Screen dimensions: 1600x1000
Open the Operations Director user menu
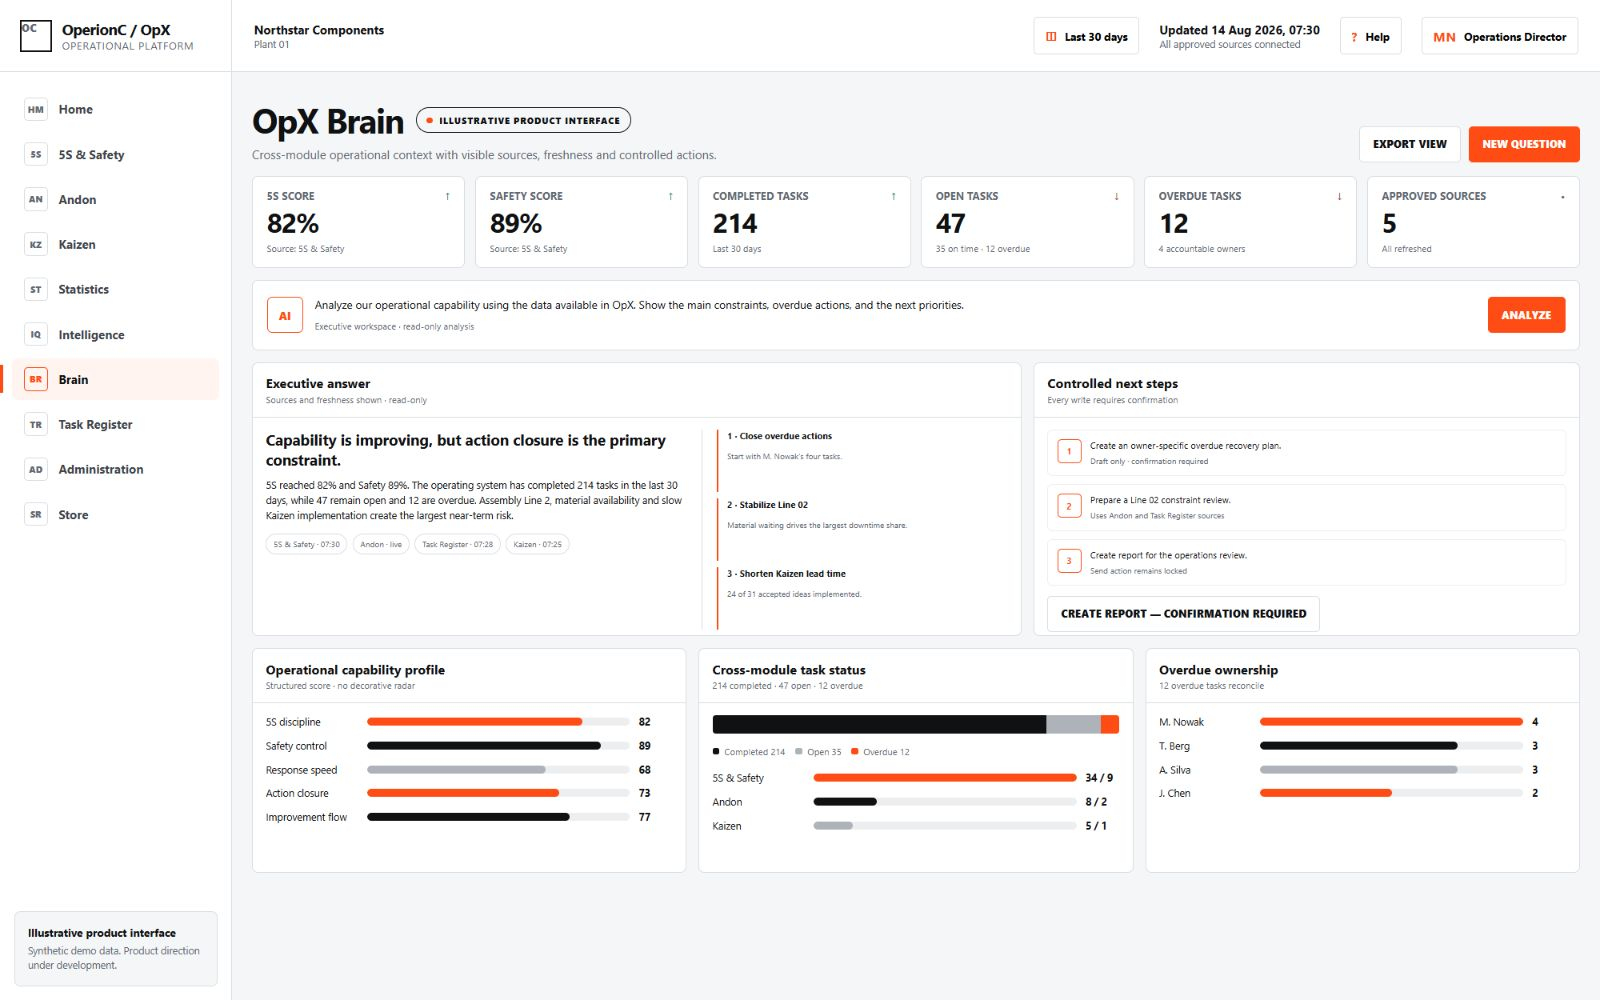point(1499,37)
